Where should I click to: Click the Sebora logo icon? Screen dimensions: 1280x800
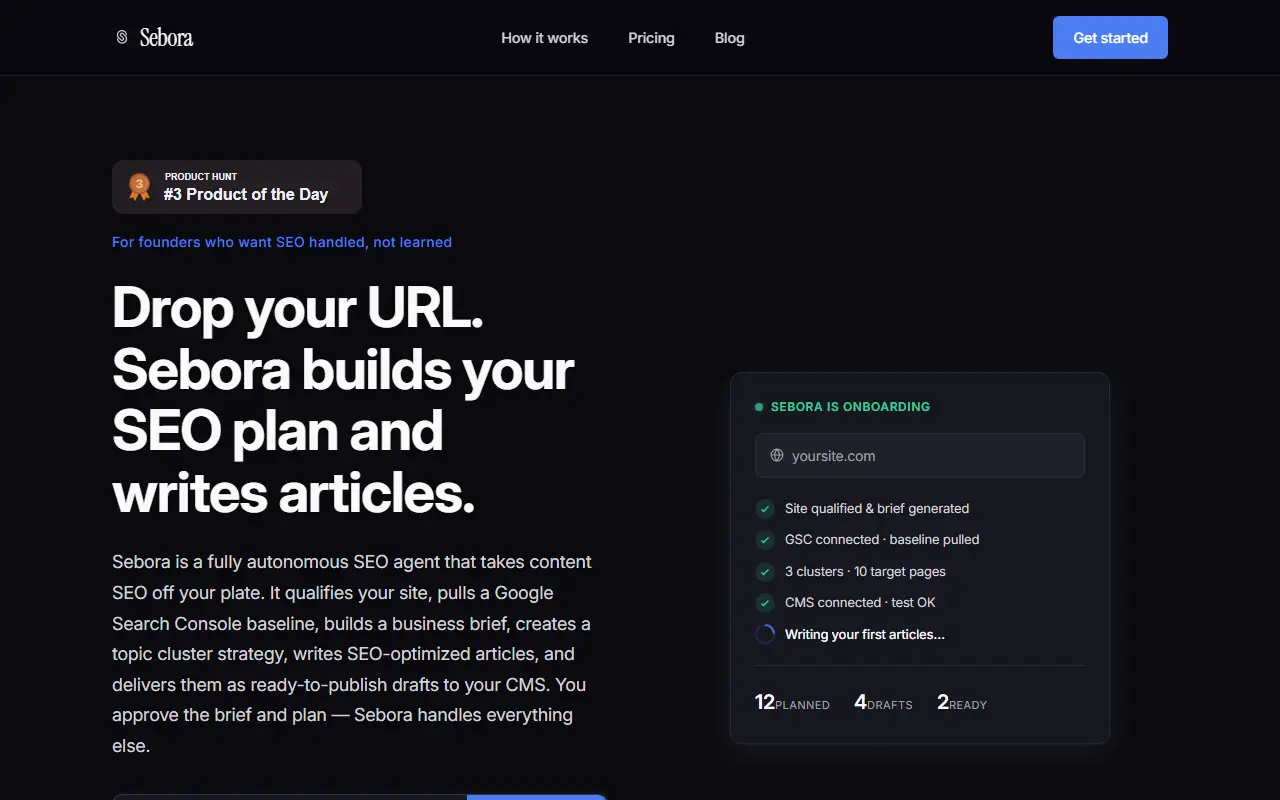point(122,38)
